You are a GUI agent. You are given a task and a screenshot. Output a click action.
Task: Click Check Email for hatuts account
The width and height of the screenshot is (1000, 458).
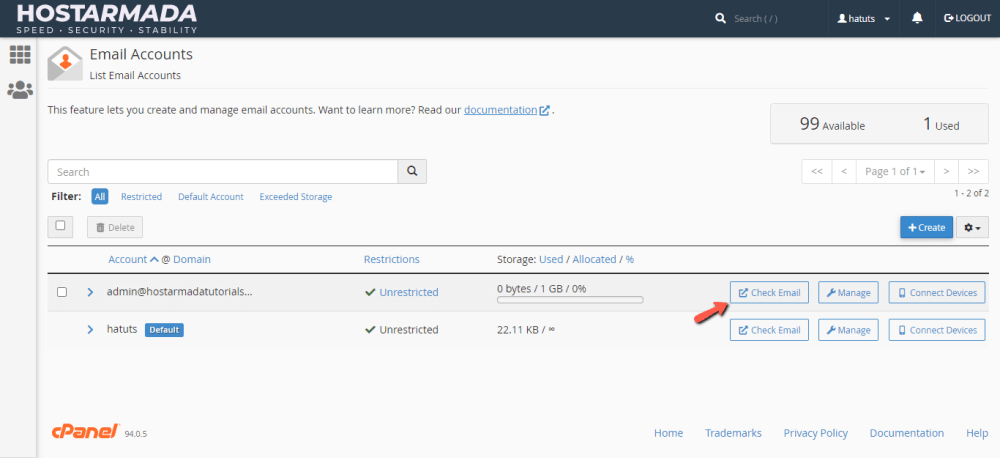point(769,330)
